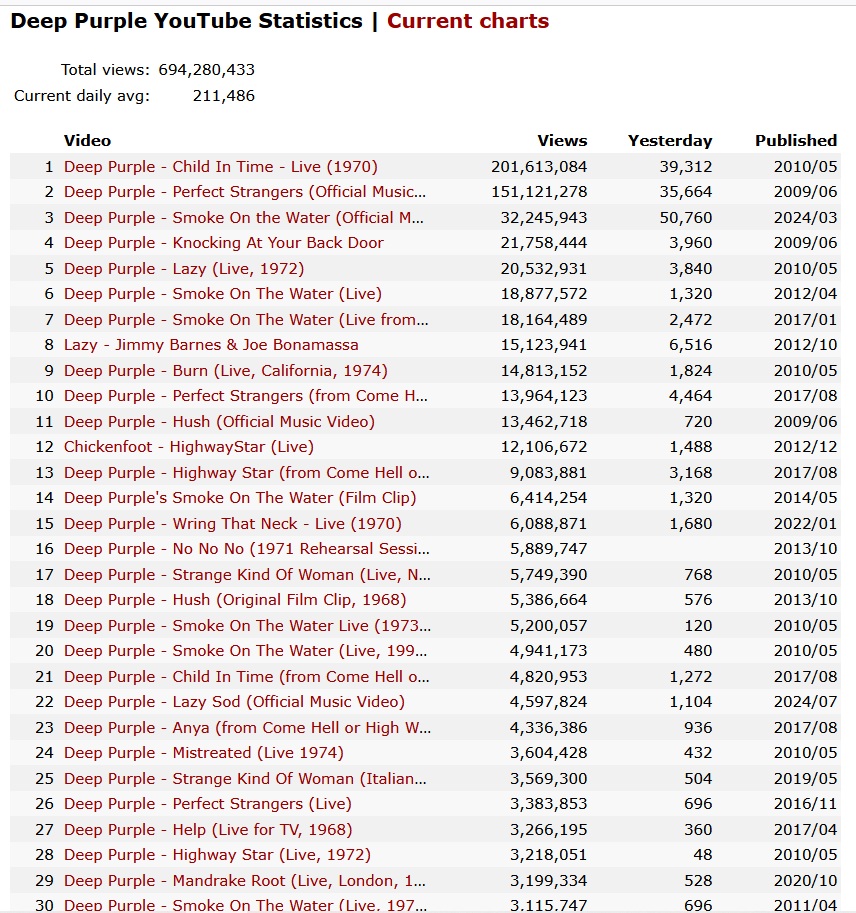Open the Perfect Strangers (Official Music… video link

click(x=245, y=192)
